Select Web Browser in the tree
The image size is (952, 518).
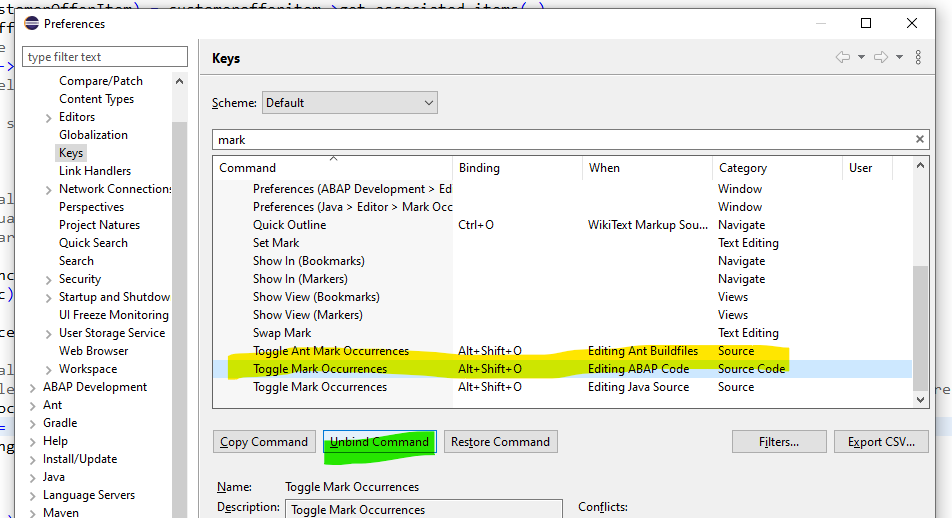coord(94,351)
